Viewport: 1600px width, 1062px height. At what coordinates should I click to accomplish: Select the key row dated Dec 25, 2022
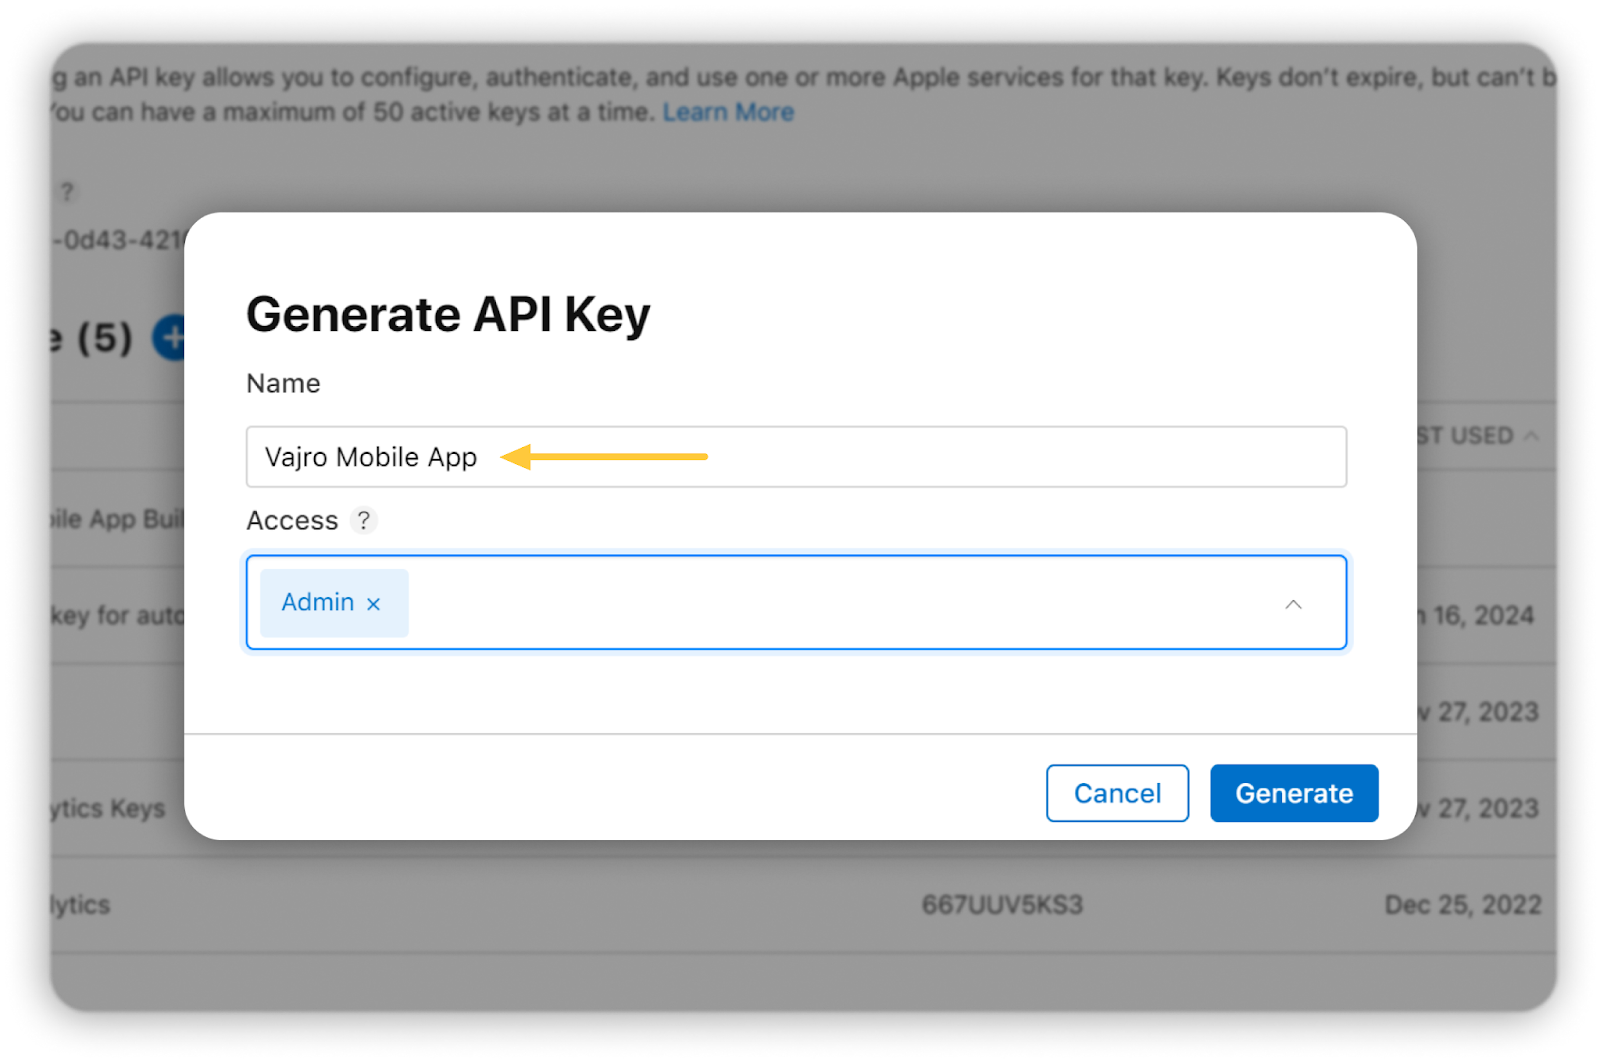point(1462,905)
